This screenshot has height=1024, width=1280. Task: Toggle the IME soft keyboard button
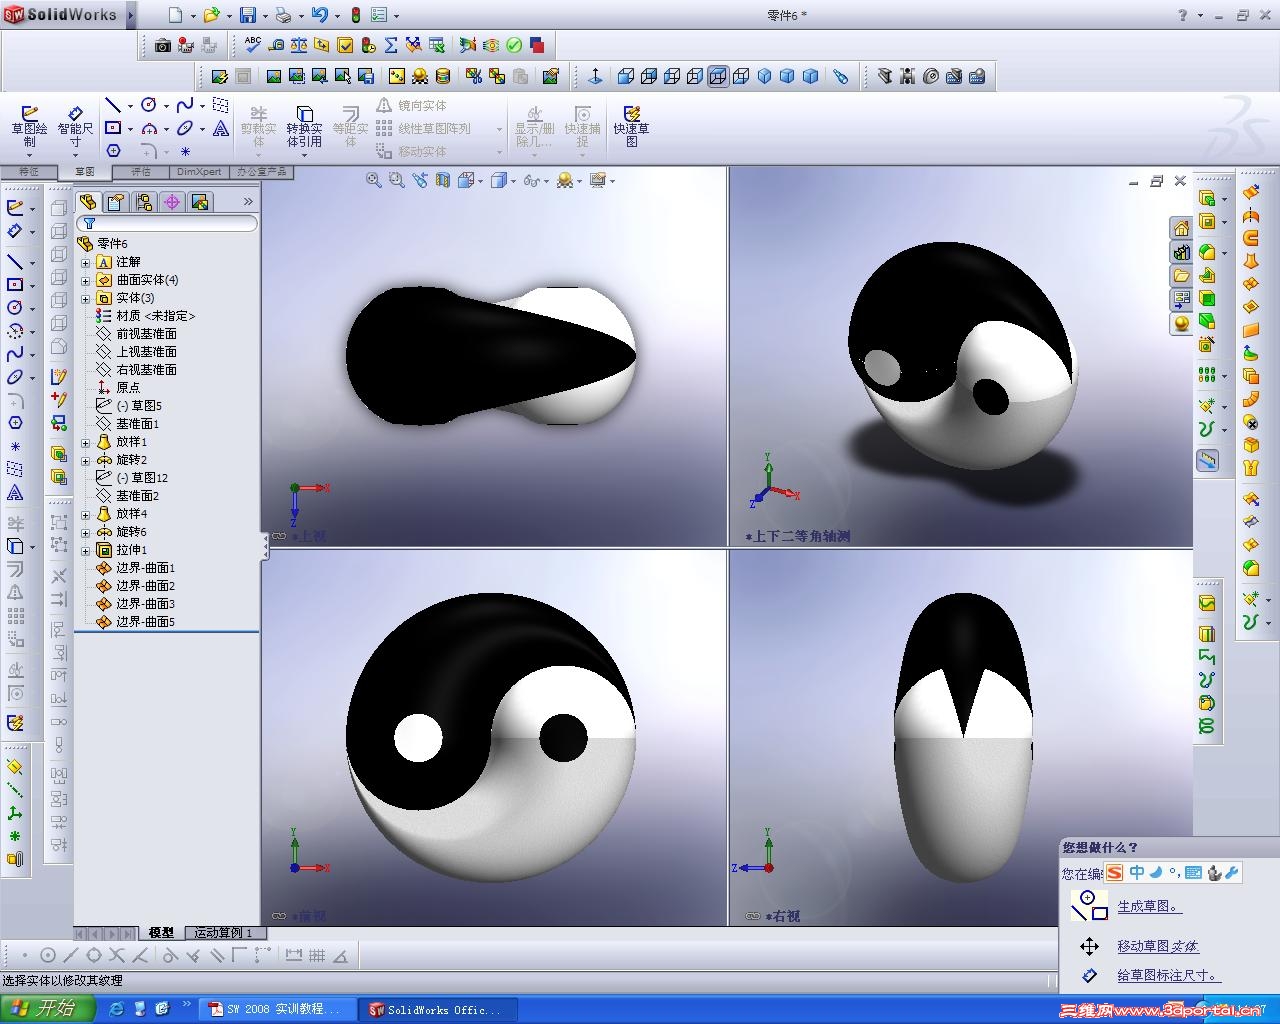pyautogui.click(x=1193, y=873)
